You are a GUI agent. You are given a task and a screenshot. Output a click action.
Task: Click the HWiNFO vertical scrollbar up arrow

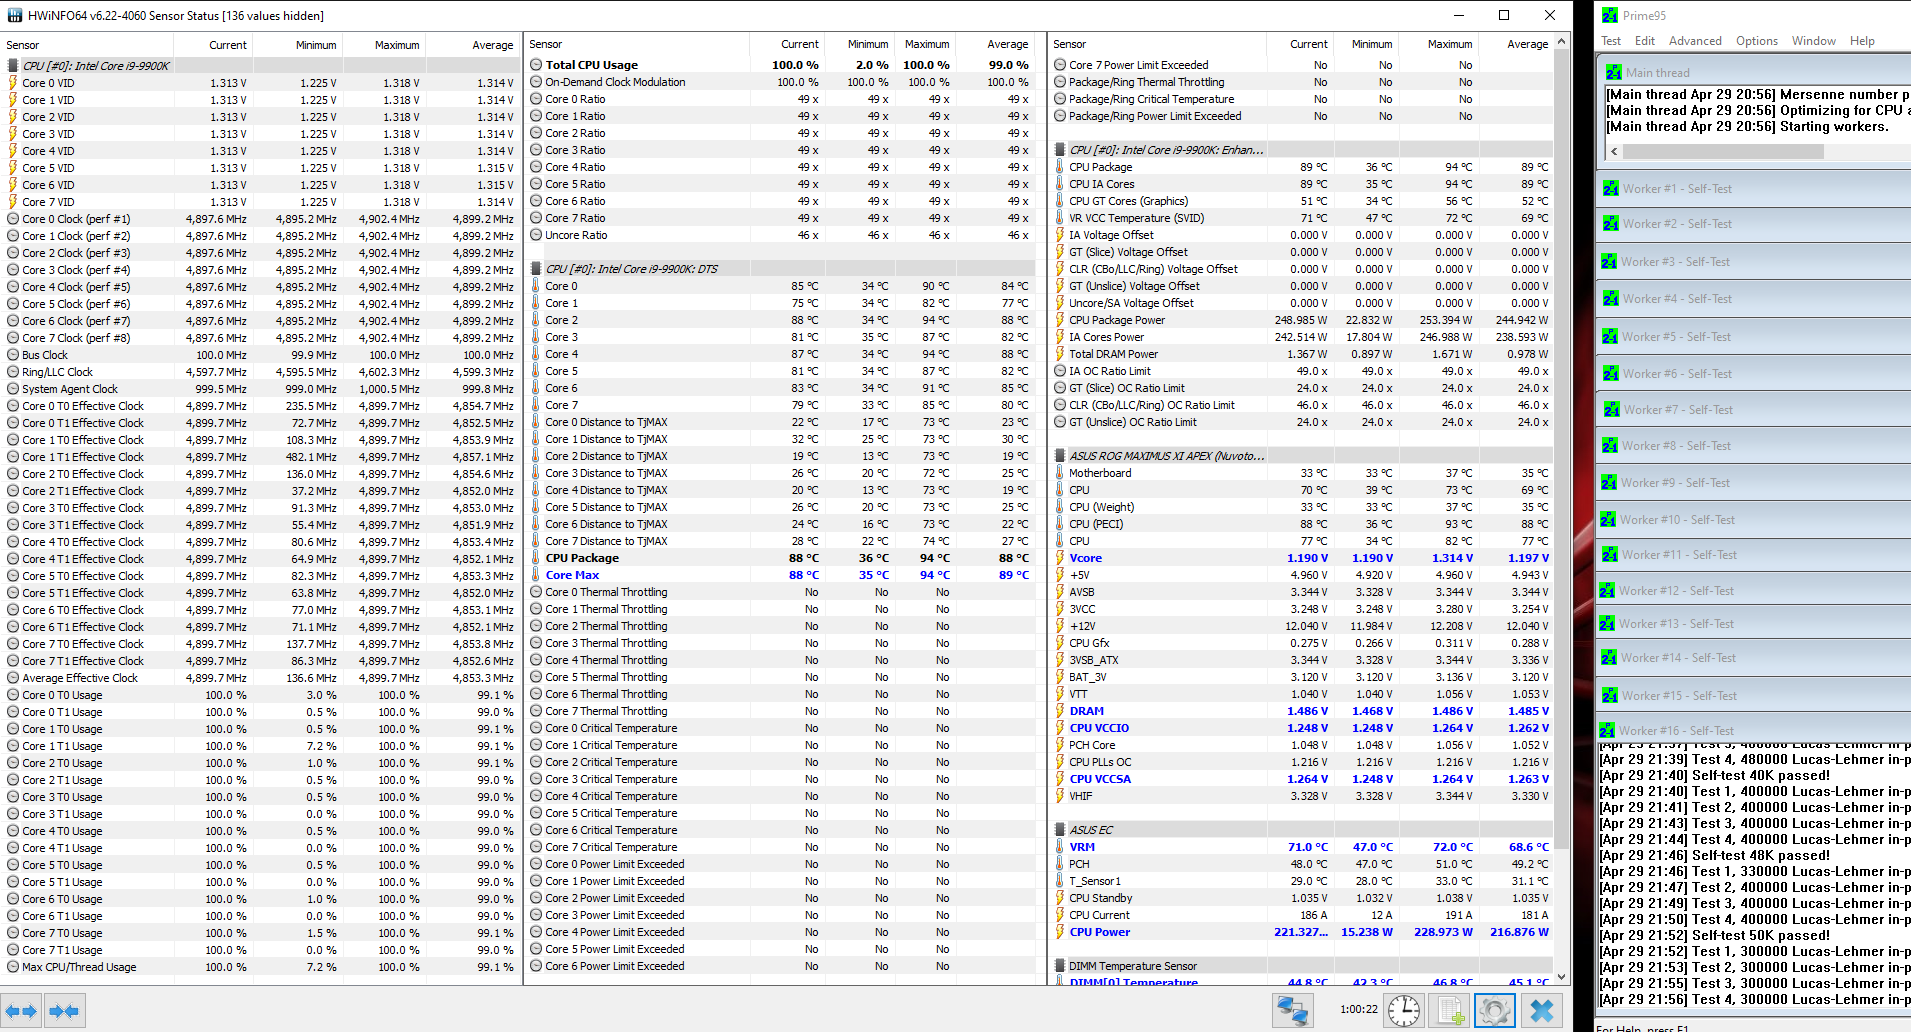[1562, 43]
